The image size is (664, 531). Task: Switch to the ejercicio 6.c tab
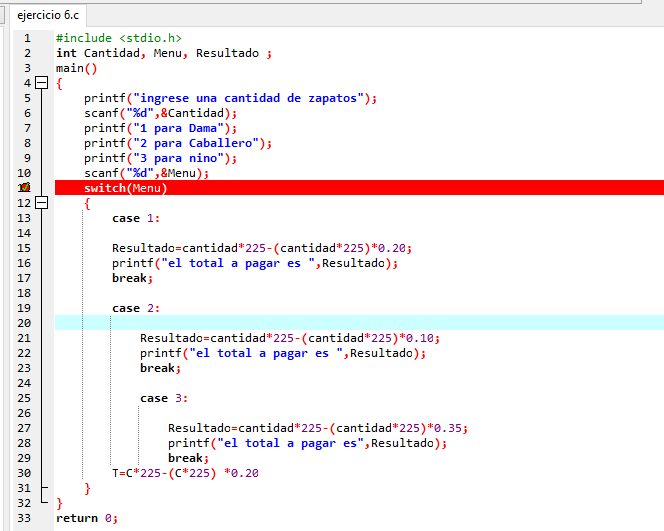tap(48, 15)
